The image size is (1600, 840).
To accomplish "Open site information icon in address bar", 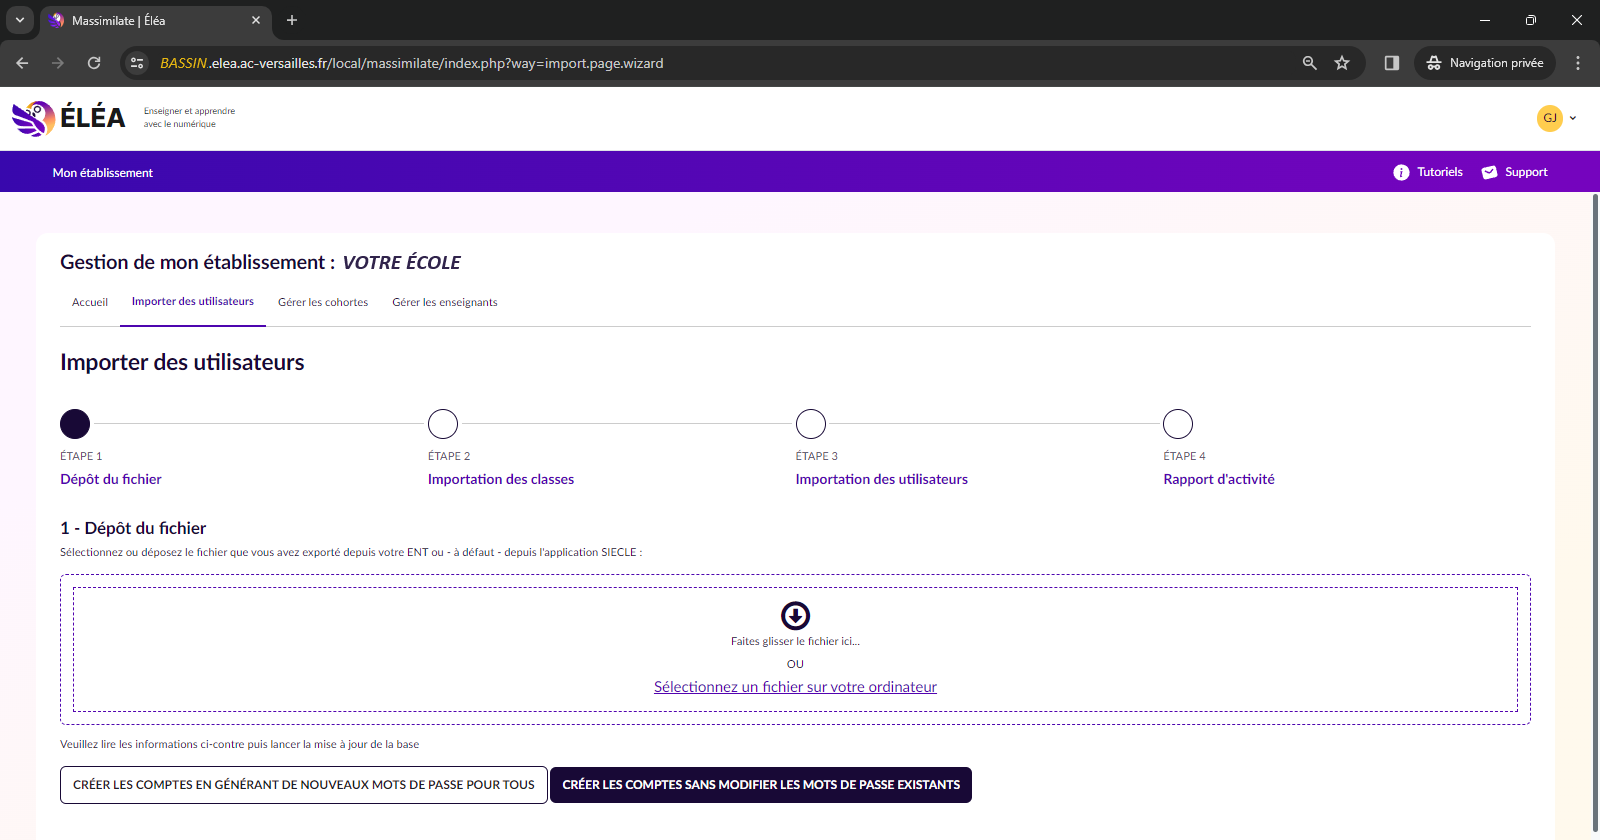I will click(x=138, y=63).
